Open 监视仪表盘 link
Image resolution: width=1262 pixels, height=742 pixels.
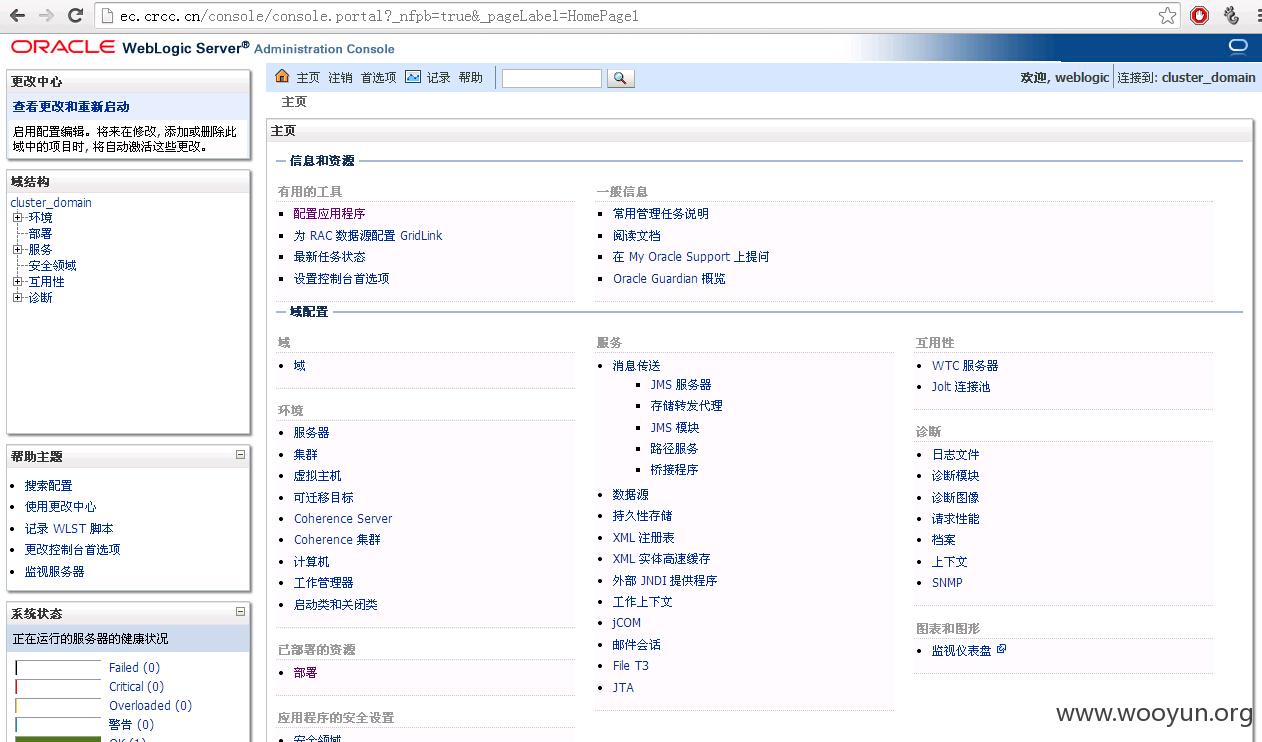pyautogui.click(x=962, y=650)
